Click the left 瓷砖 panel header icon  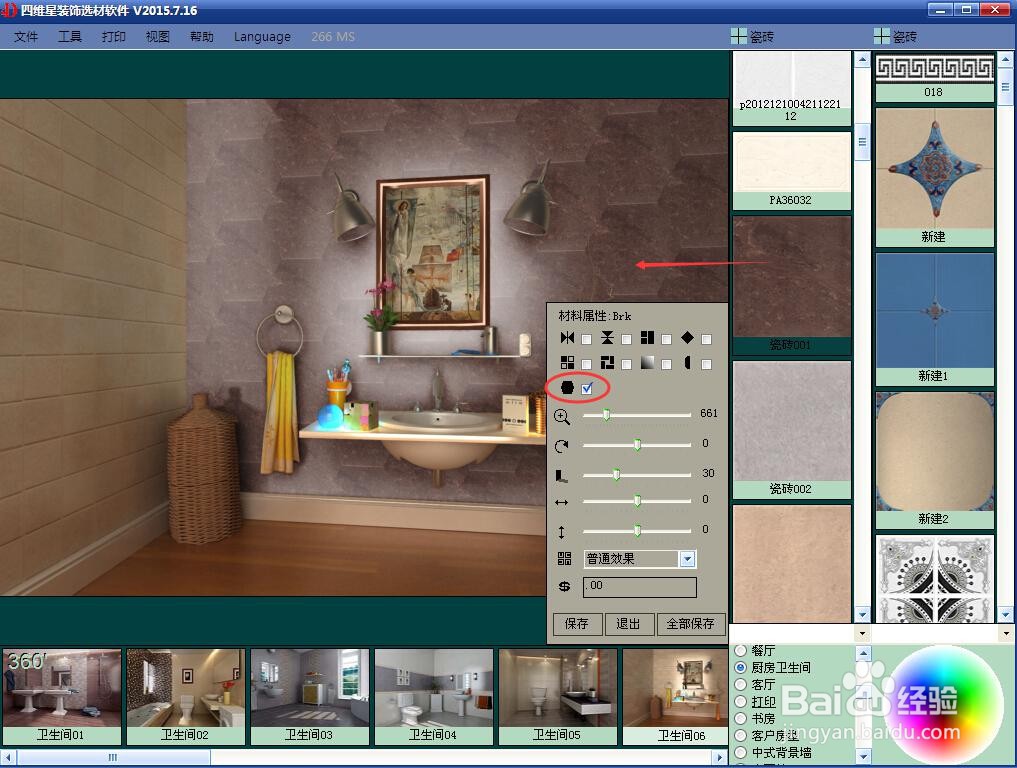738,36
